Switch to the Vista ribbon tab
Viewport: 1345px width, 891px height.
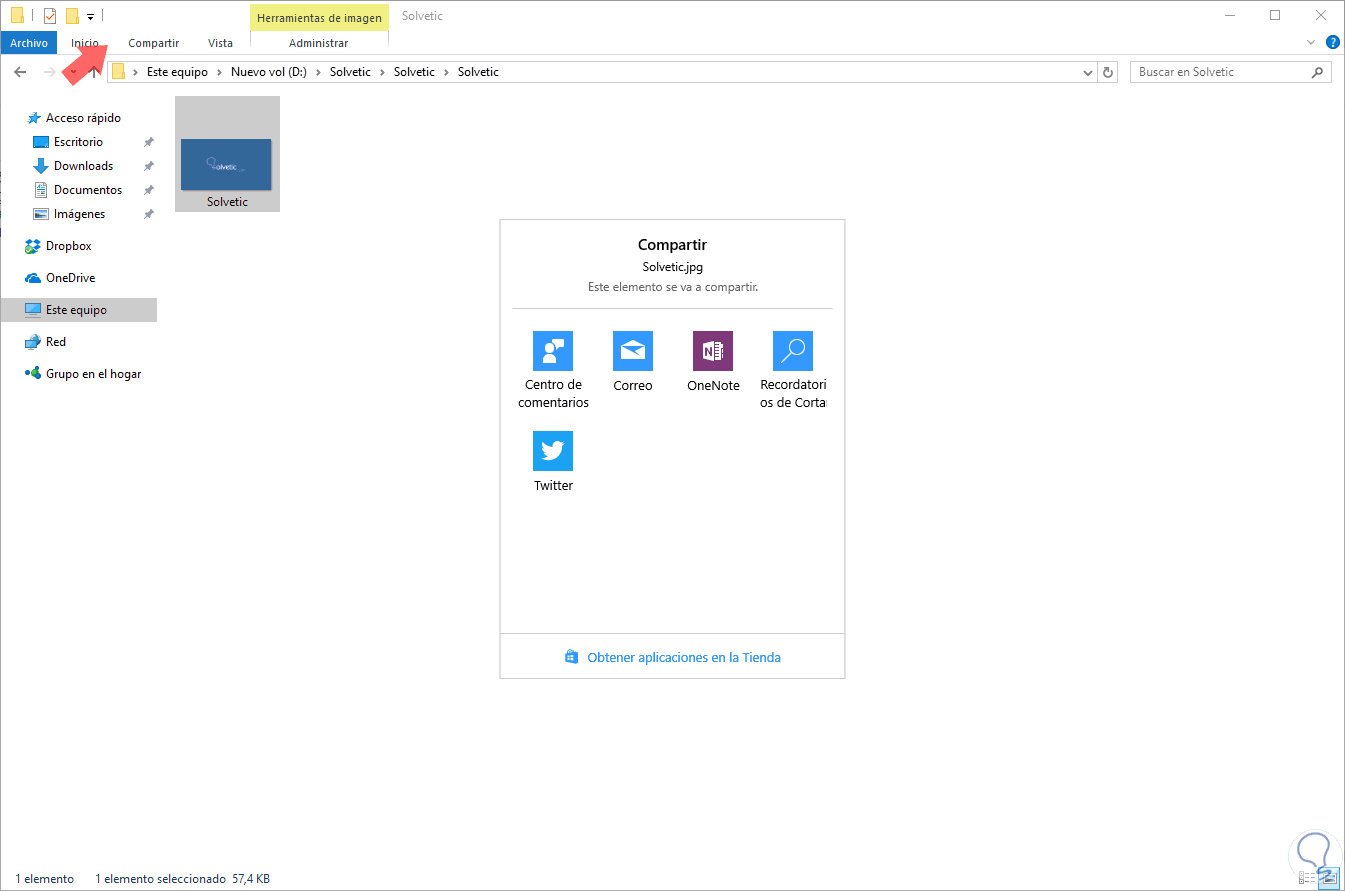click(x=220, y=43)
